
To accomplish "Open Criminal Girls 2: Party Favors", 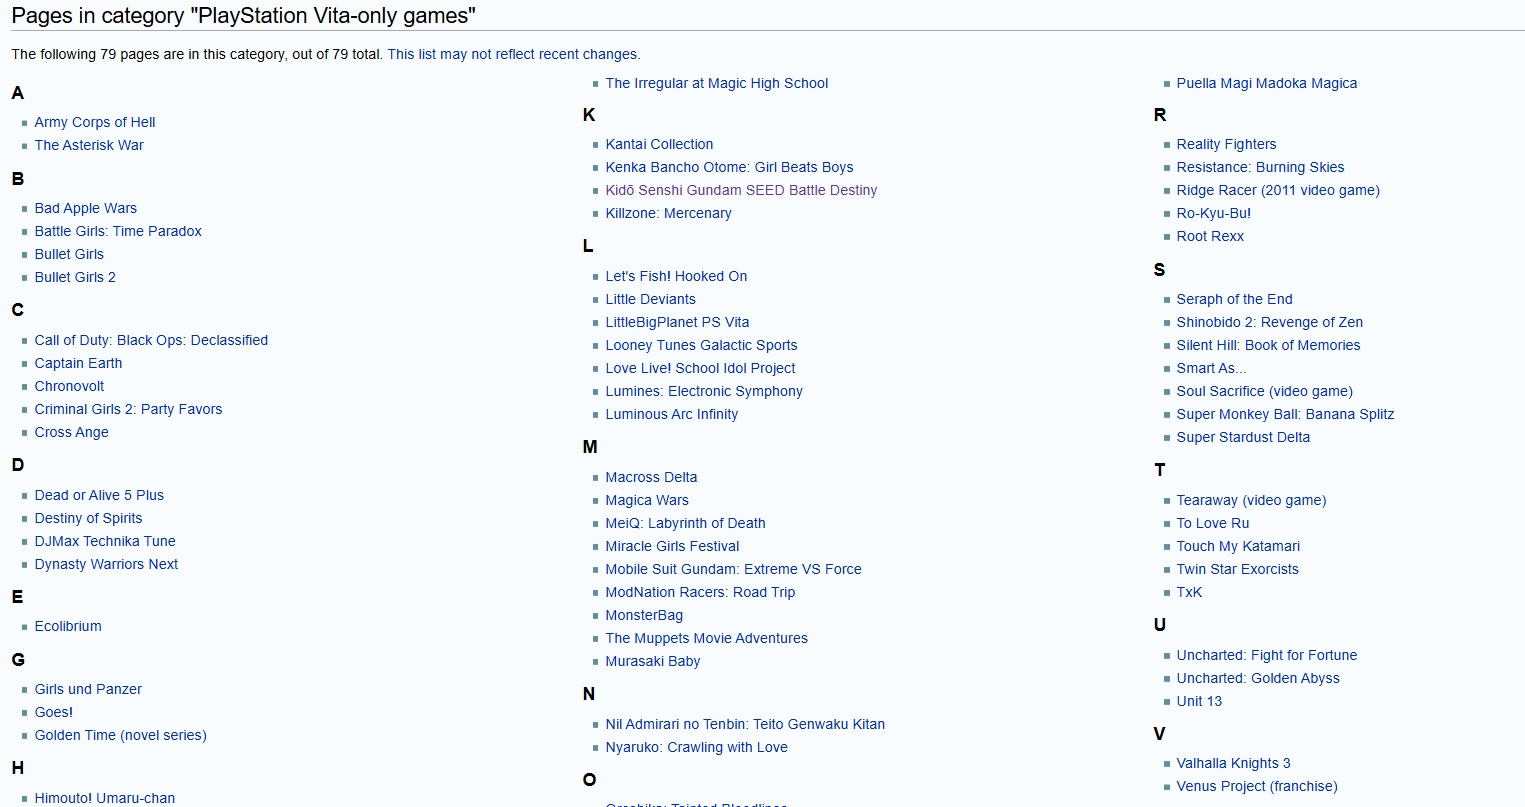I will tap(128, 409).
